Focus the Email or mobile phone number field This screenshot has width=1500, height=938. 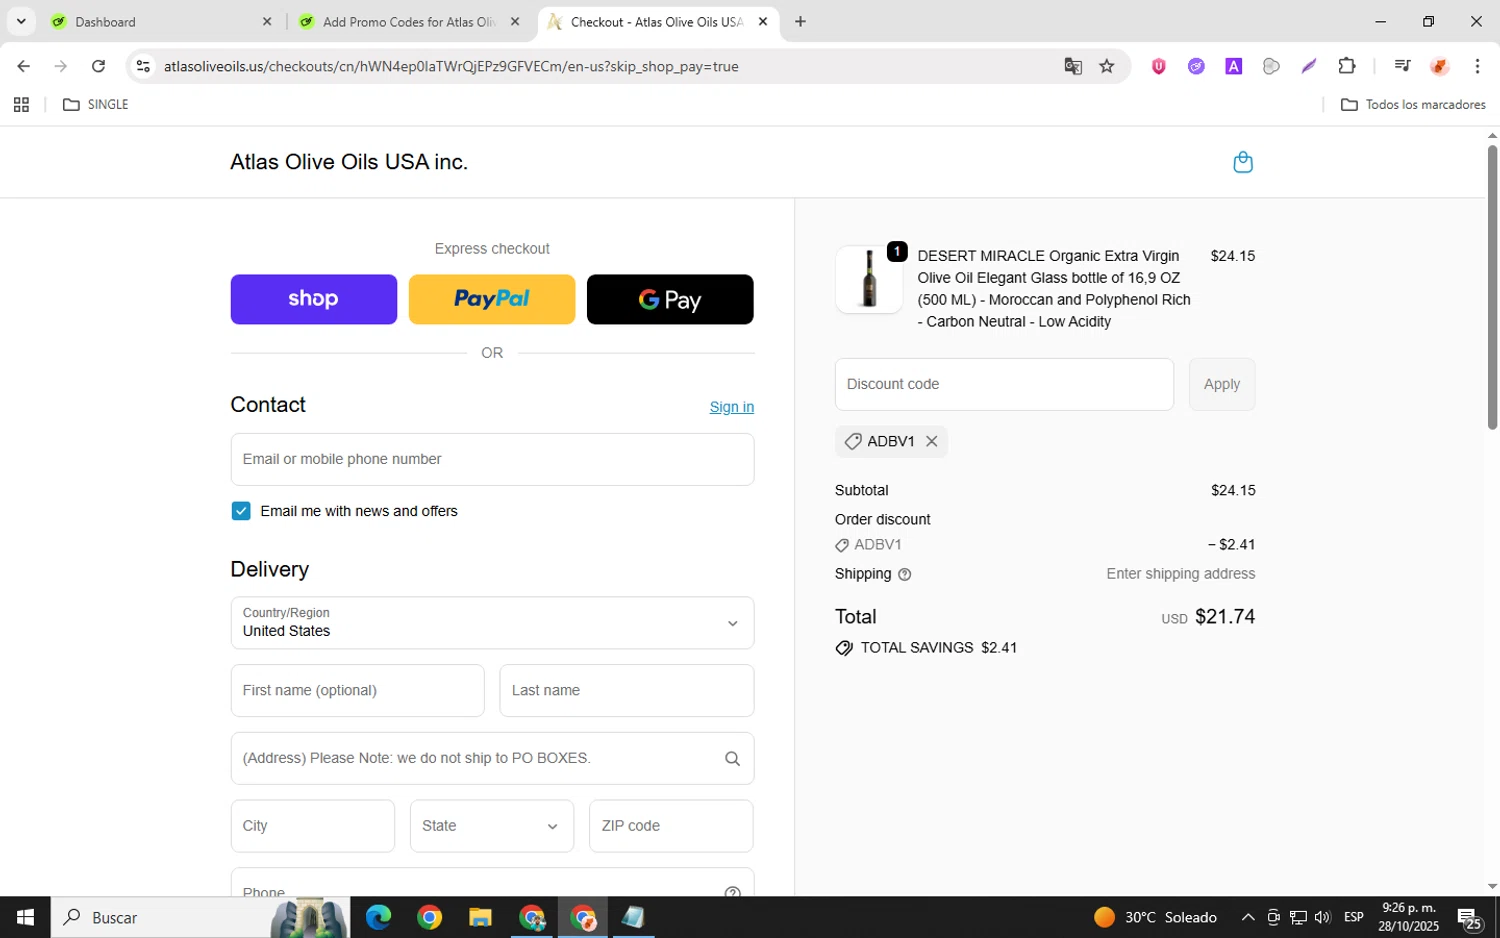point(492,459)
